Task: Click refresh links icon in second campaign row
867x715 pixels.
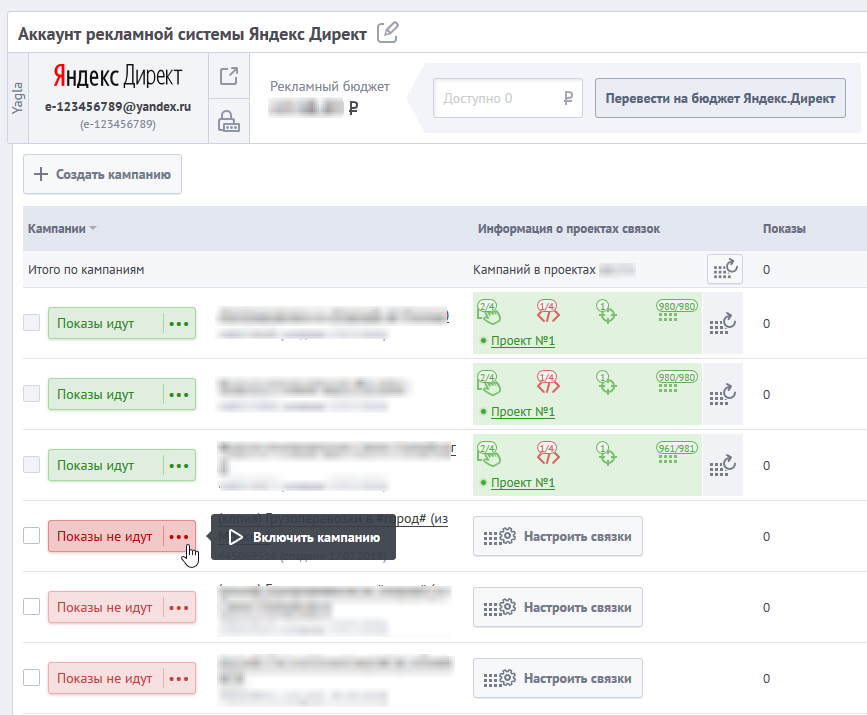Action: pos(723,394)
